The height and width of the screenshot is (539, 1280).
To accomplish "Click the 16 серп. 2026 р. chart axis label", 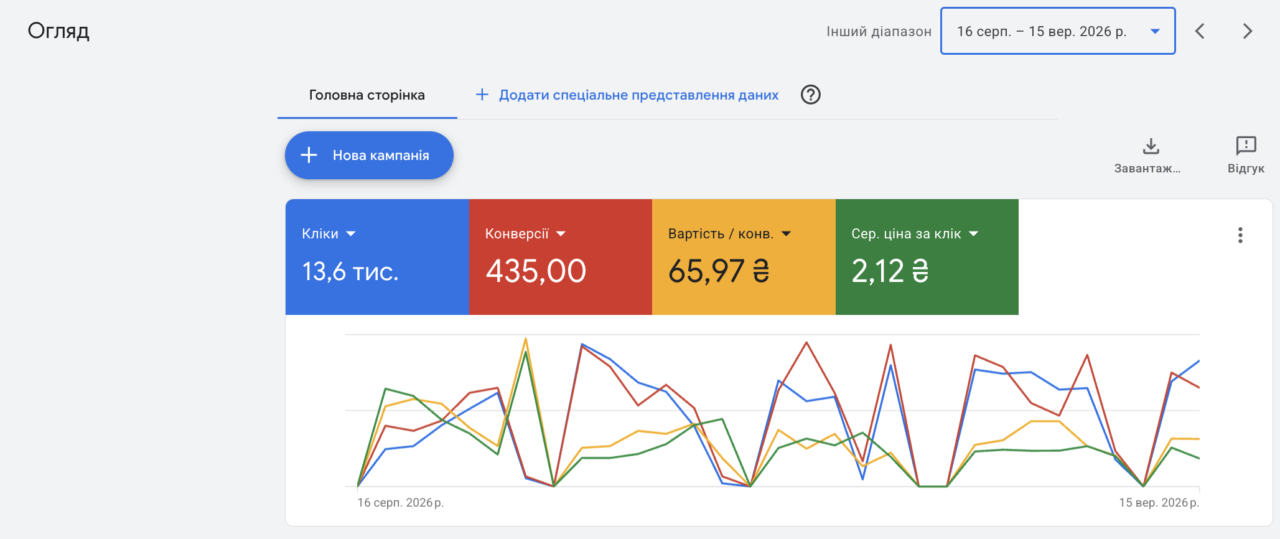I will click(x=400, y=503).
